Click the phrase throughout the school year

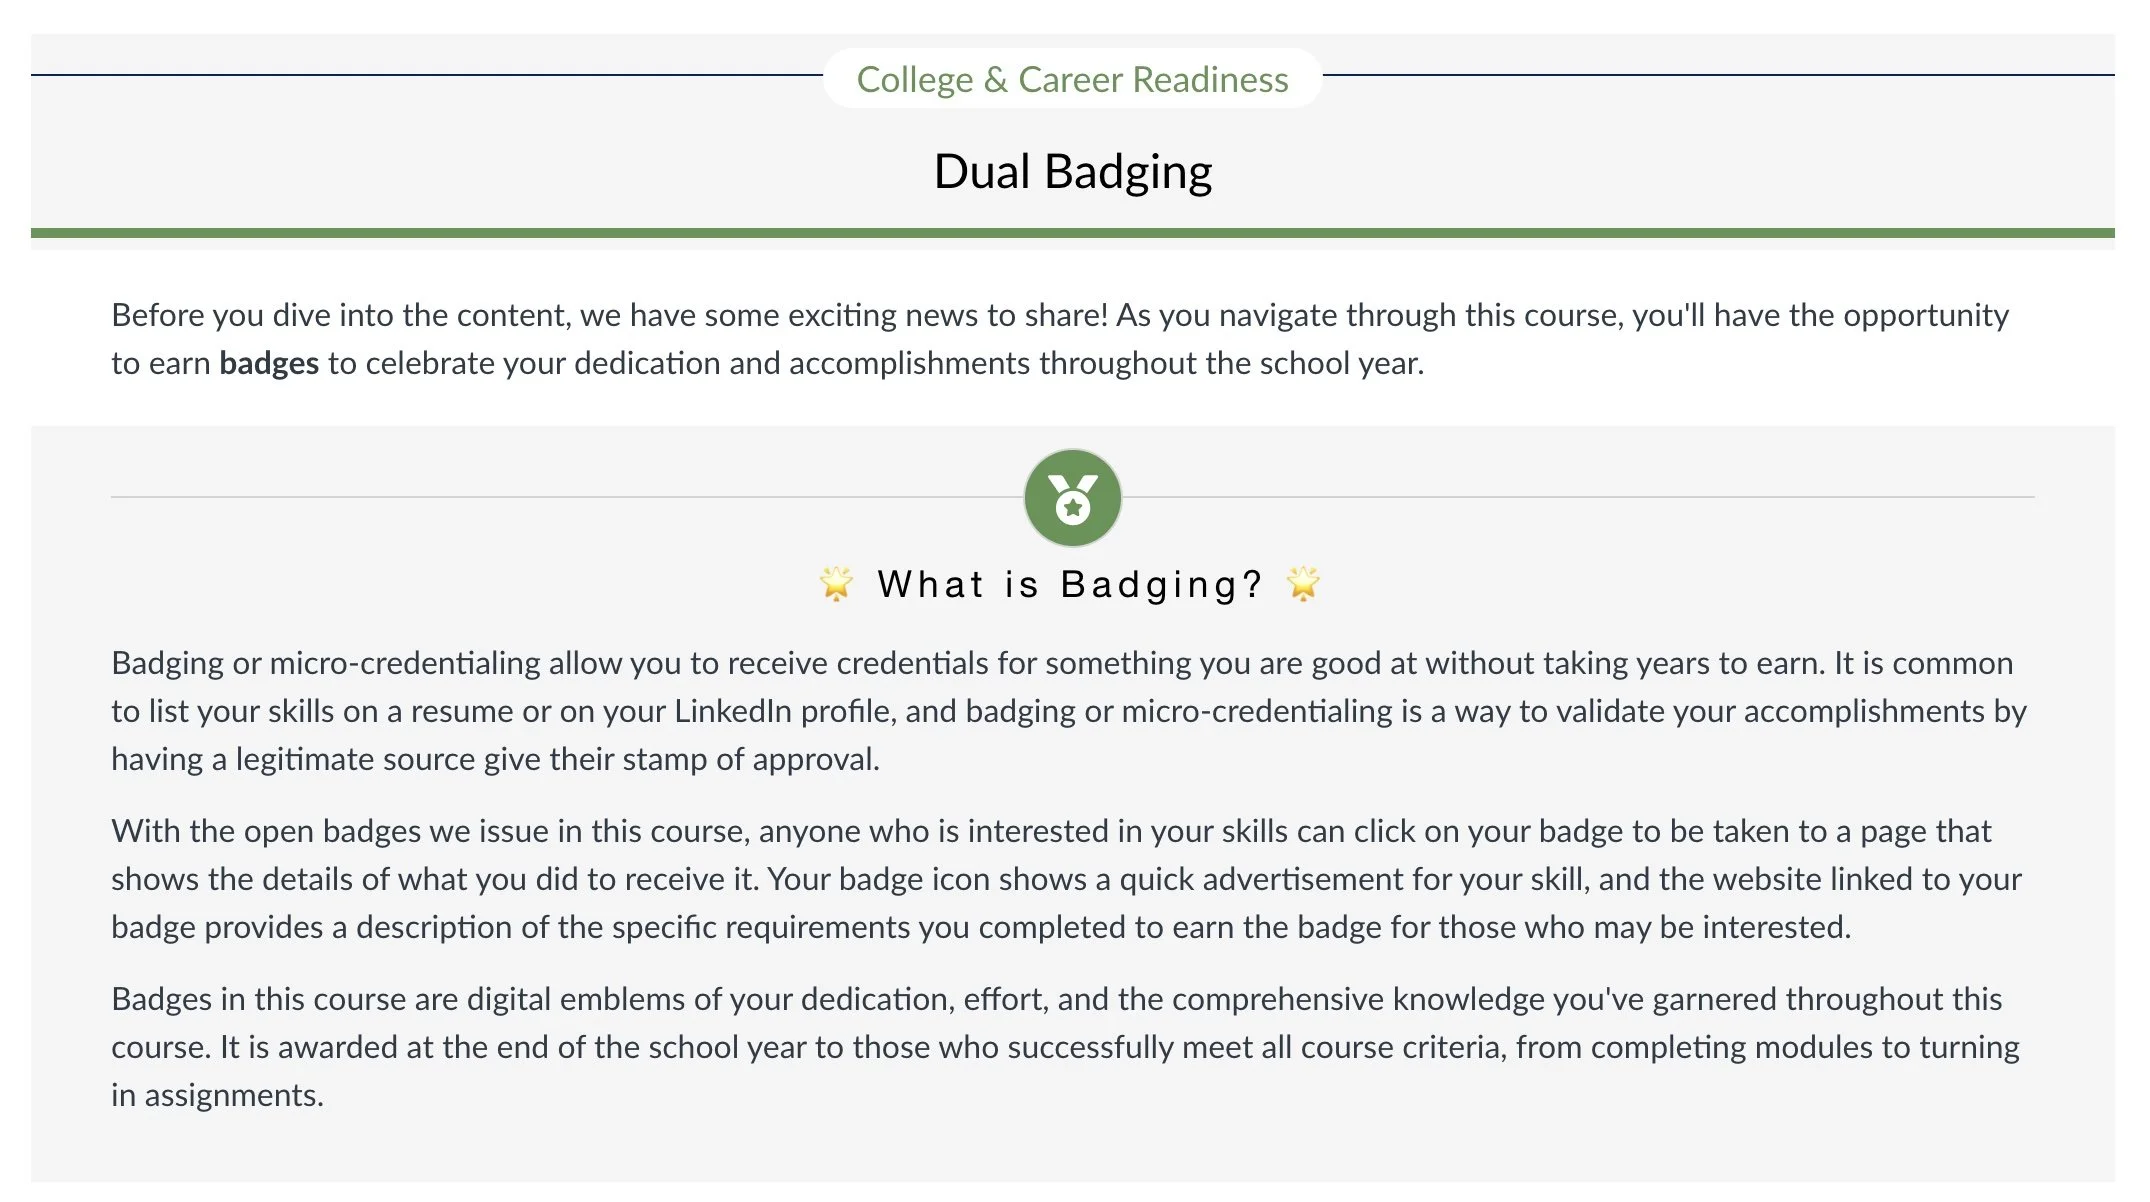[x=1231, y=362]
